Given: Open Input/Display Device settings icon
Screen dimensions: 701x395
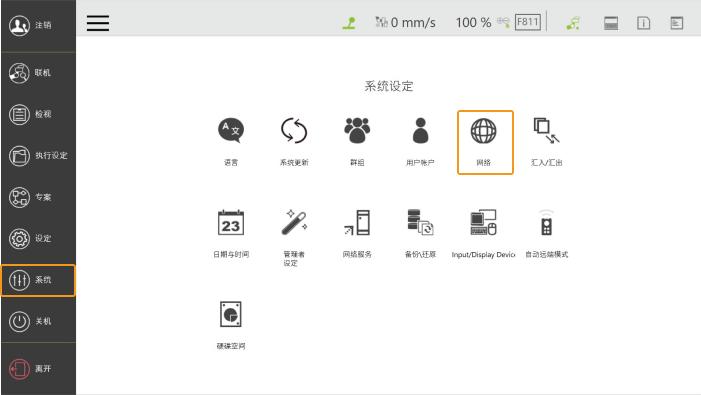Looking at the screenshot, I should (x=484, y=223).
